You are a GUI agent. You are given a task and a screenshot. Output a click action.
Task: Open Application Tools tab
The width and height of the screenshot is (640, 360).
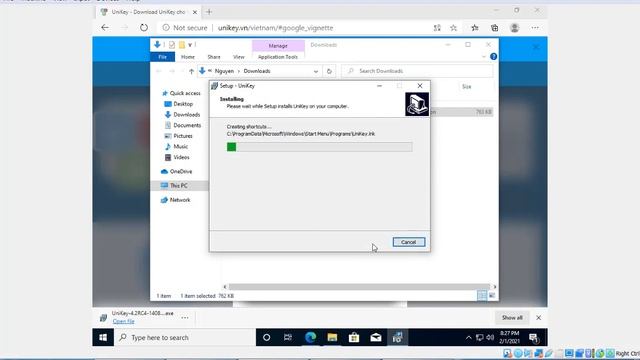(x=278, y=57)
